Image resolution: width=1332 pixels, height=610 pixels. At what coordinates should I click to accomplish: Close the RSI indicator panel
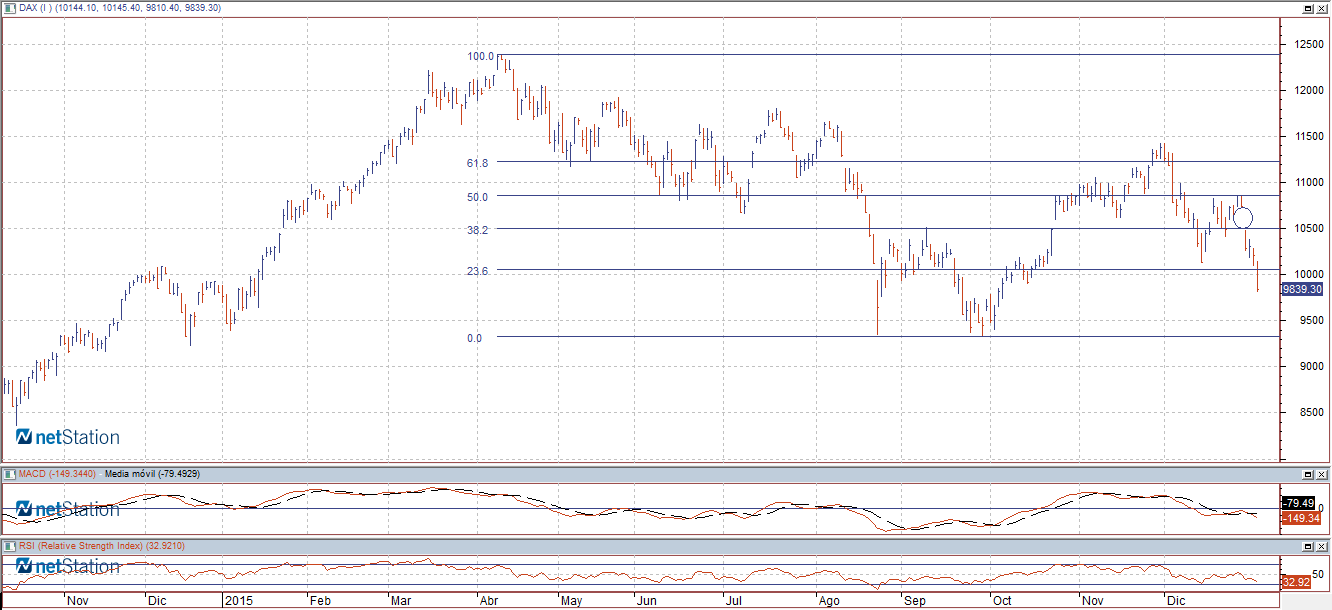[1321, 547]
